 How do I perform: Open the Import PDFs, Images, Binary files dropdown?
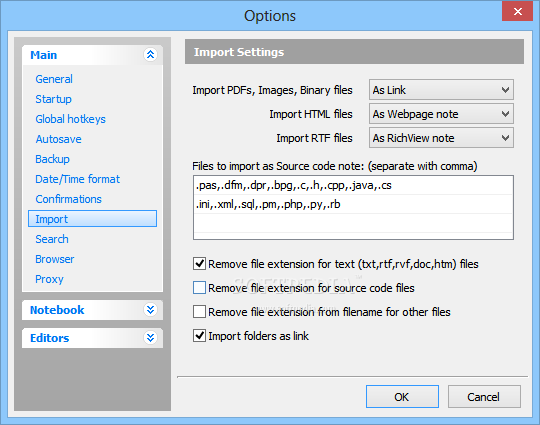pos(441,90)
